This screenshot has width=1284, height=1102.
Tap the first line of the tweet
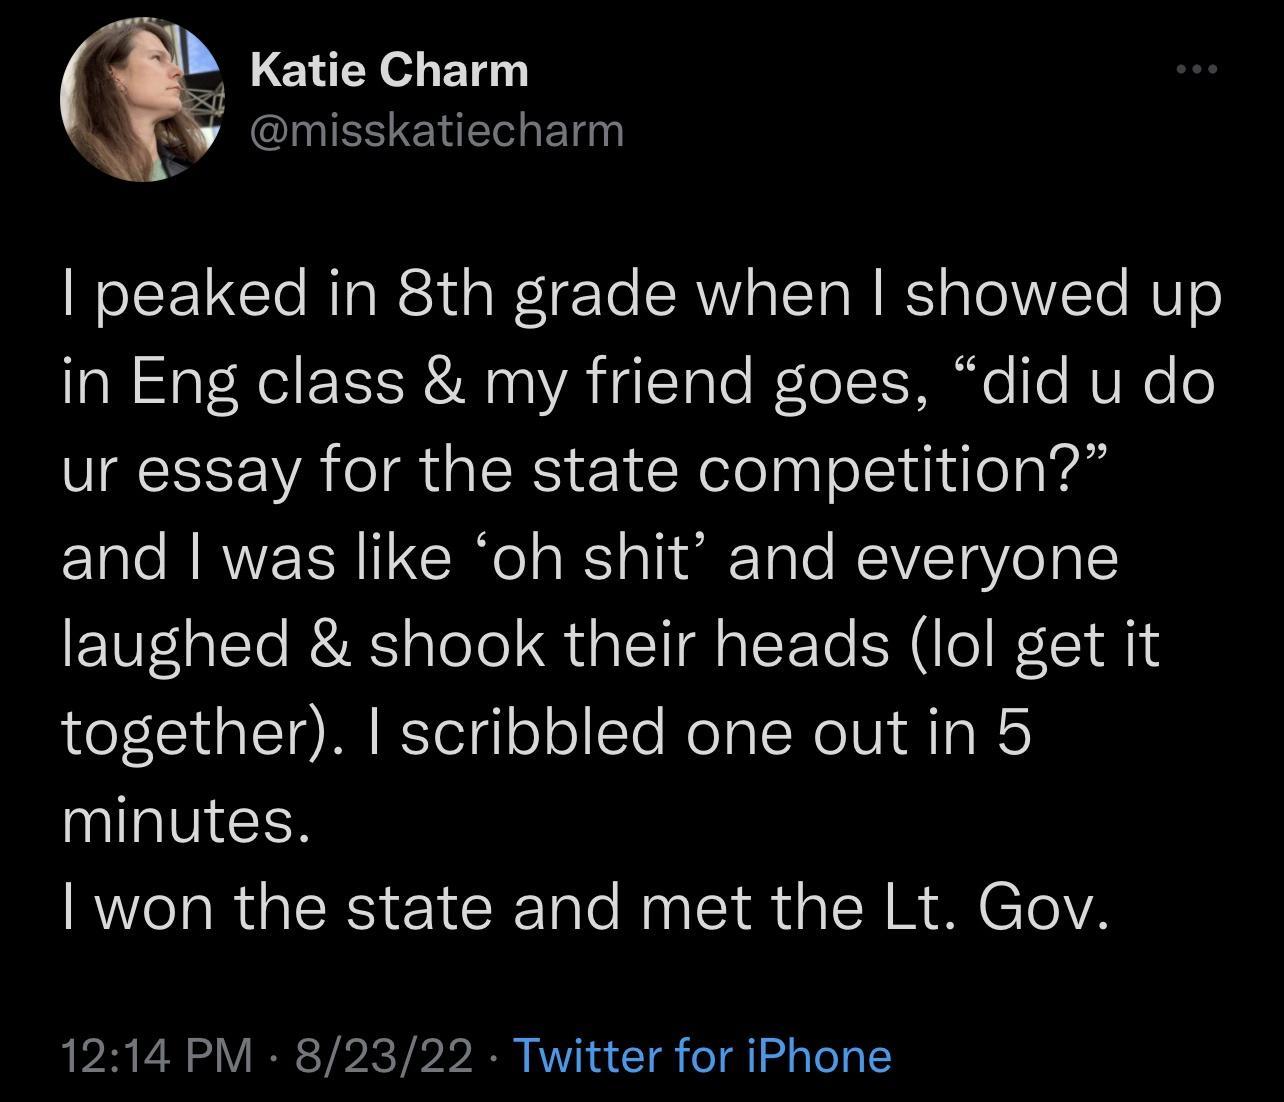(640, 292)
